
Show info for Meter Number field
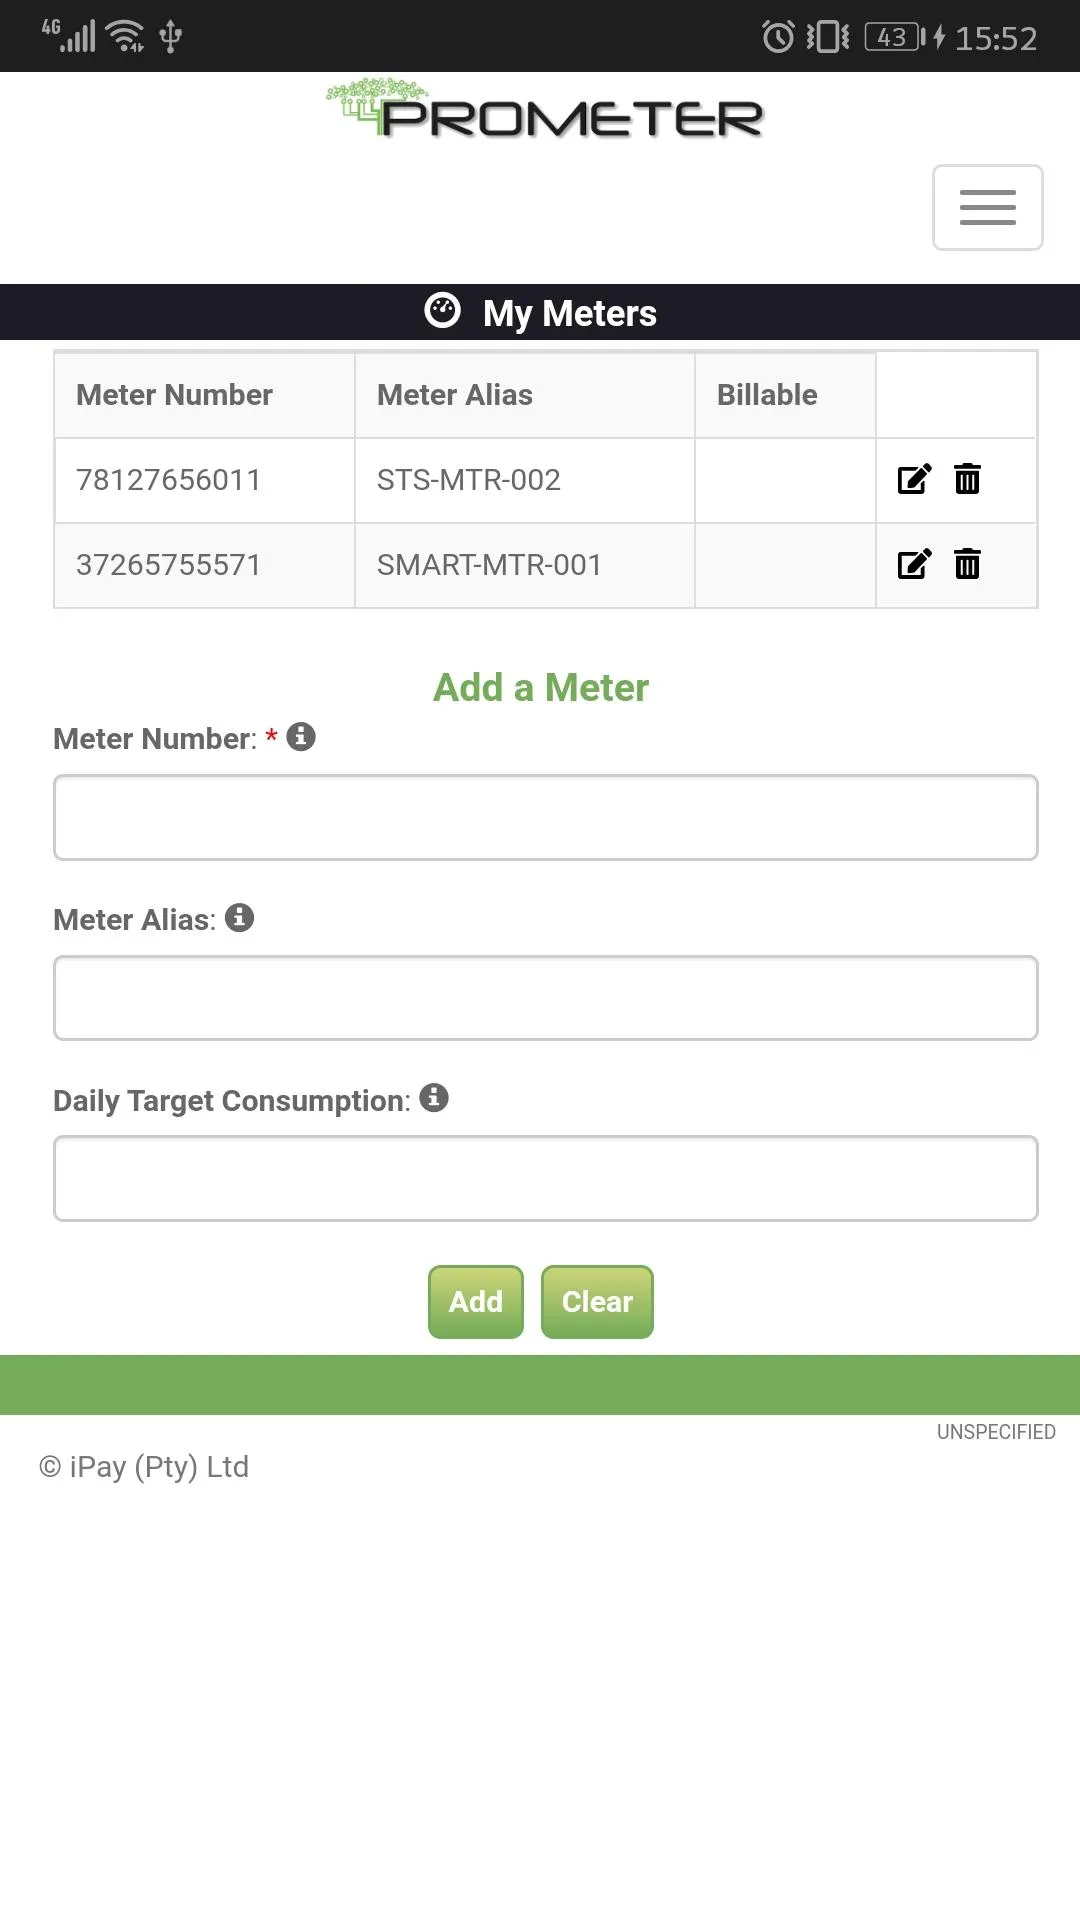pyautogui.click(x=301, y=737)
